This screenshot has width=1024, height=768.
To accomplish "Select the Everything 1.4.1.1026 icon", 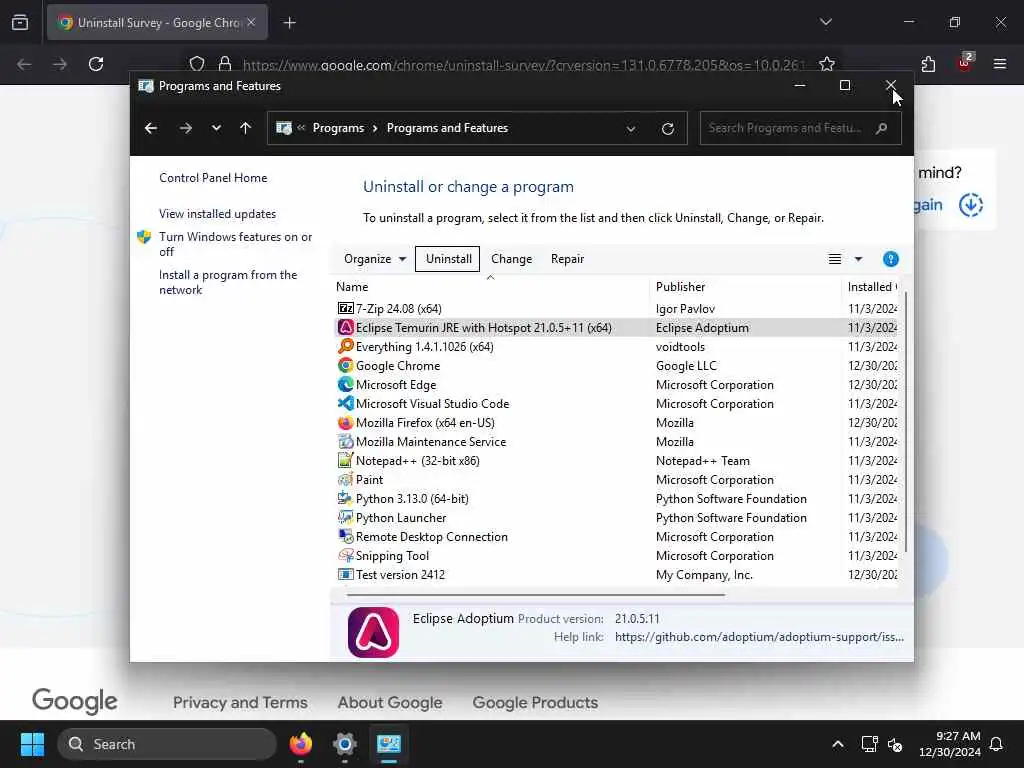I will coord(345,346).
